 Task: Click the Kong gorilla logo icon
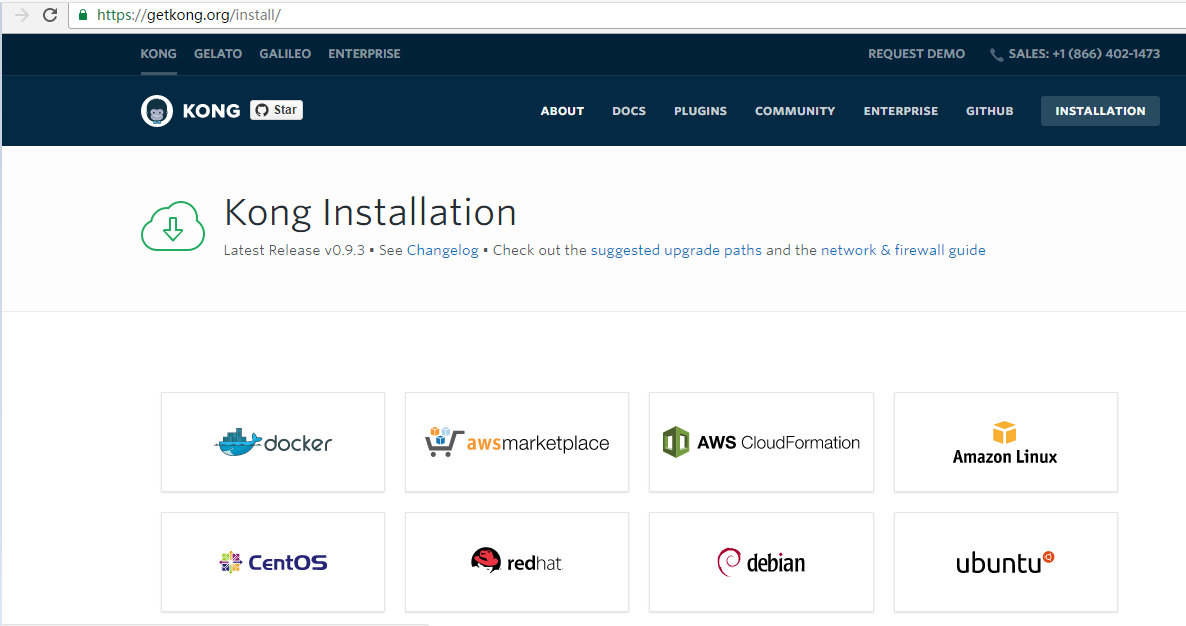point(157,111)
